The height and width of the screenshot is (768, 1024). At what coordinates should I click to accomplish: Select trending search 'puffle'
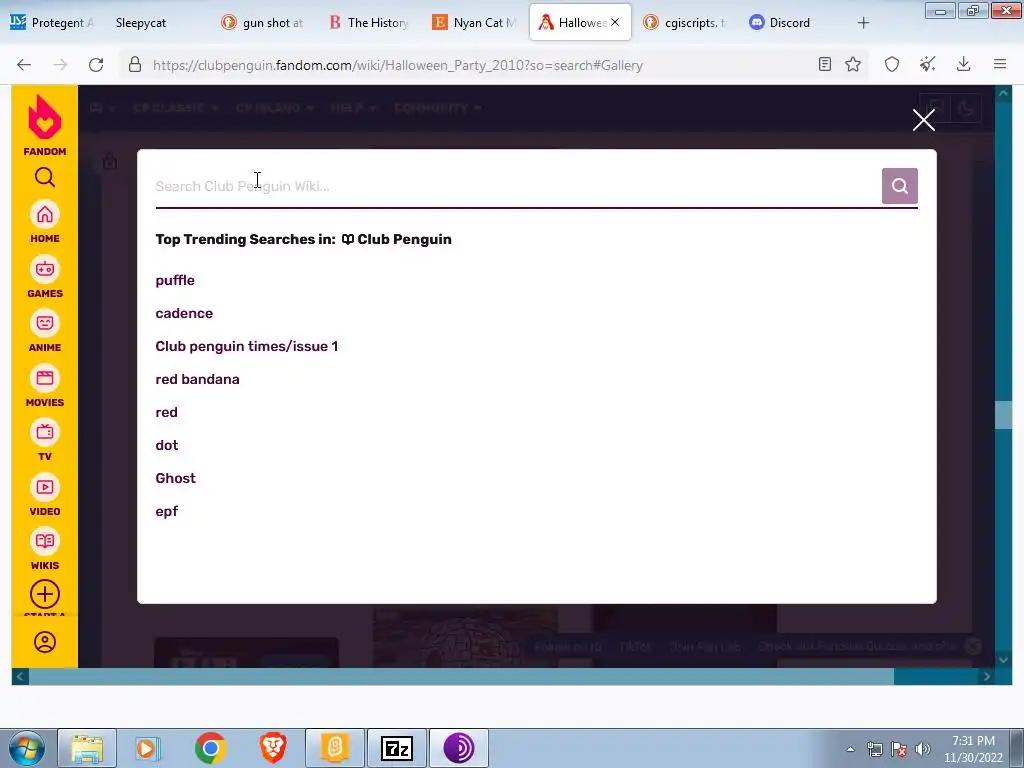(x=175, y=280)
